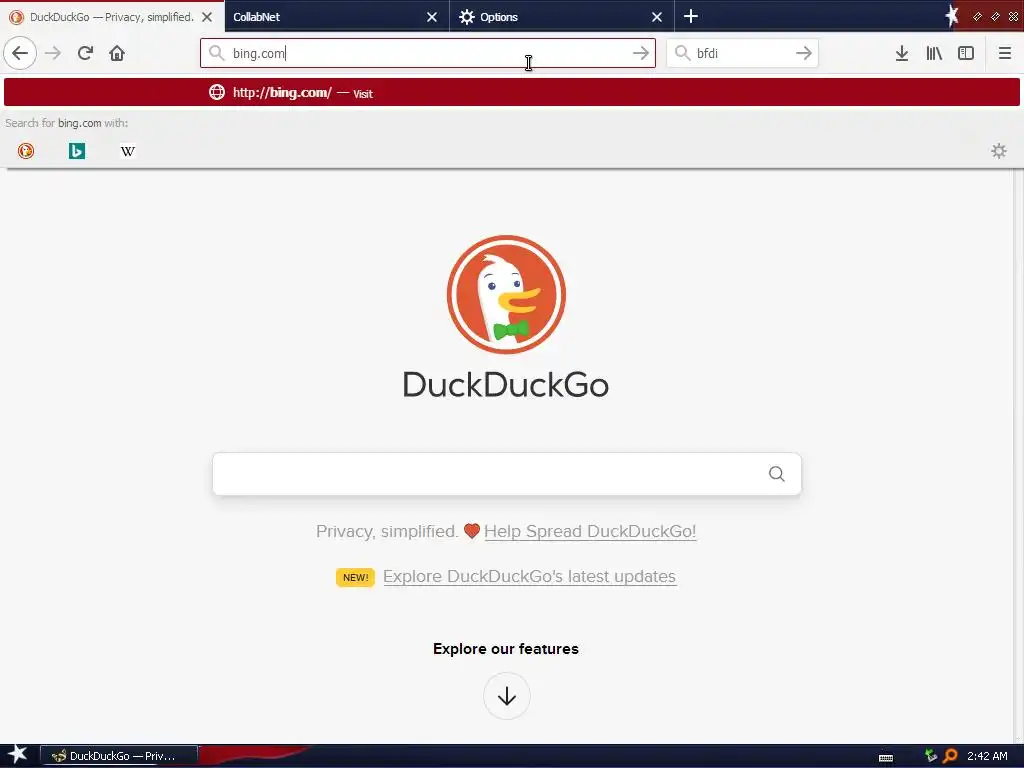Click the magnifier icon in bfdi search box

tap(682, 53)
